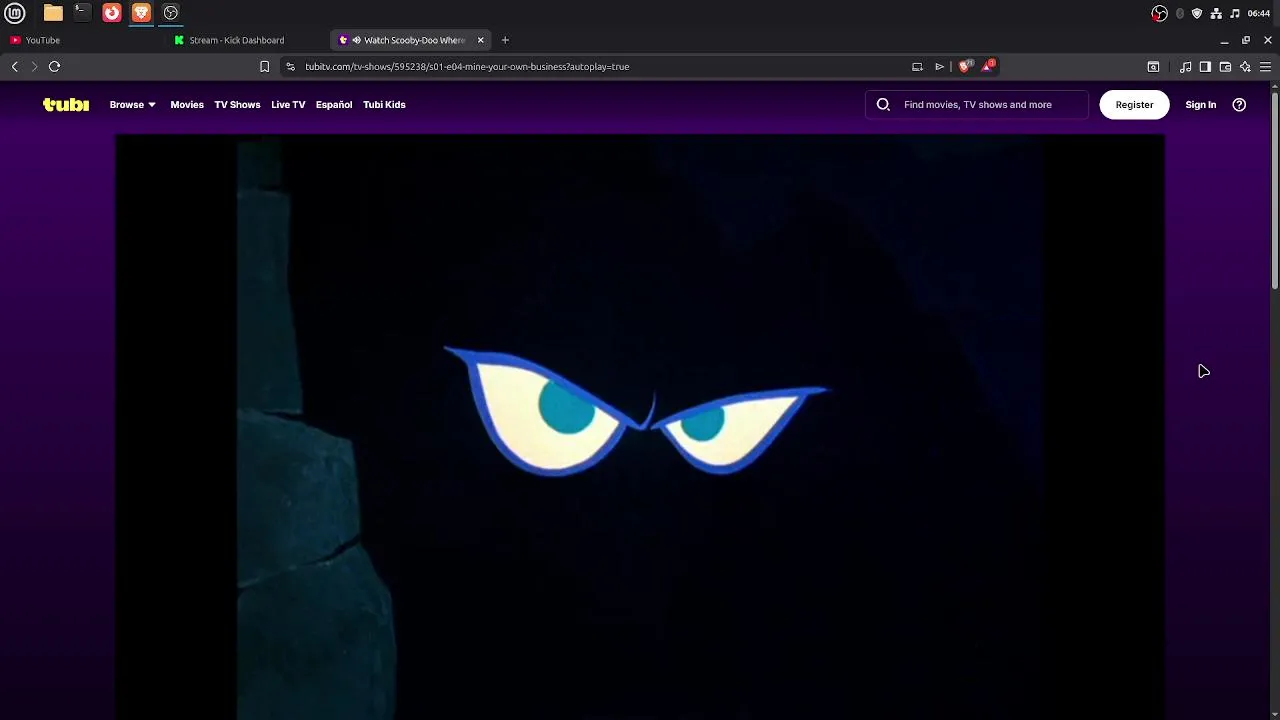Open a new browser tab

[x=505, y=40]
